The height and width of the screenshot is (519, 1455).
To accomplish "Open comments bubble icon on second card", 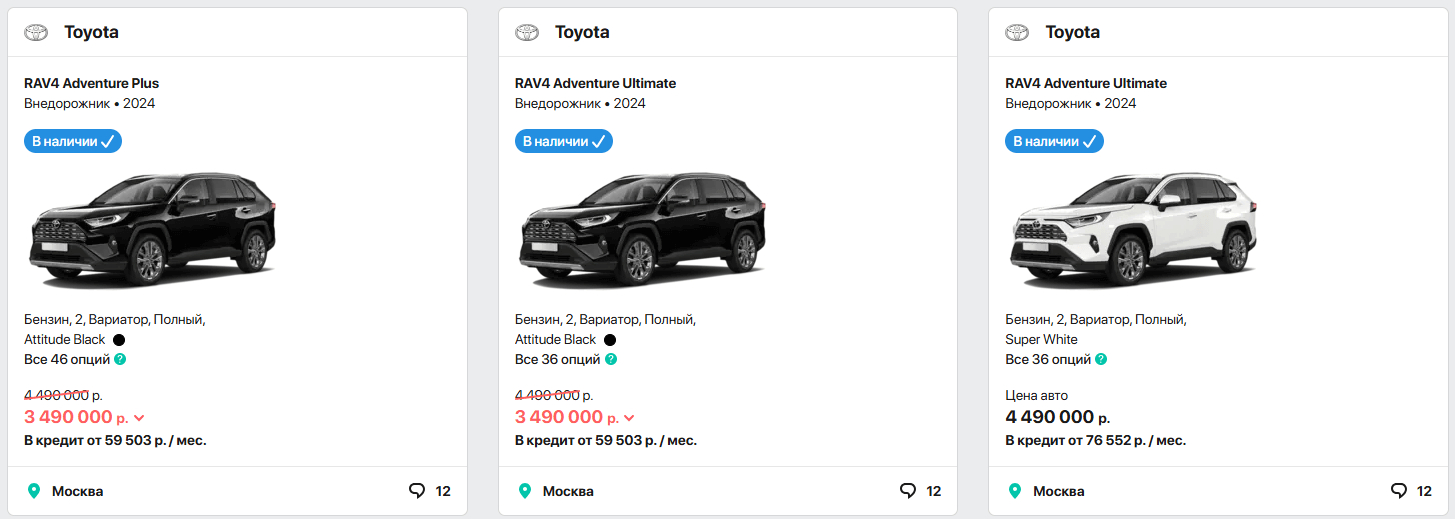I will point(908,491).
